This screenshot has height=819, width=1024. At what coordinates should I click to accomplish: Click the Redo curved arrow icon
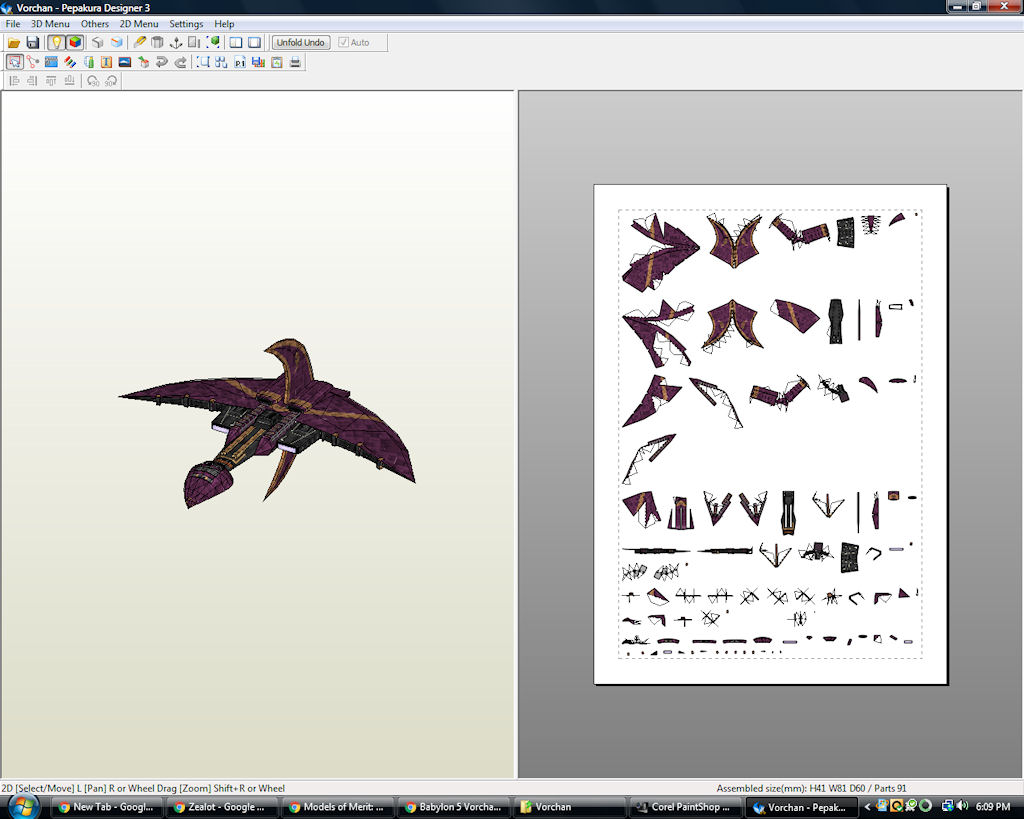[x=180, y=62]
